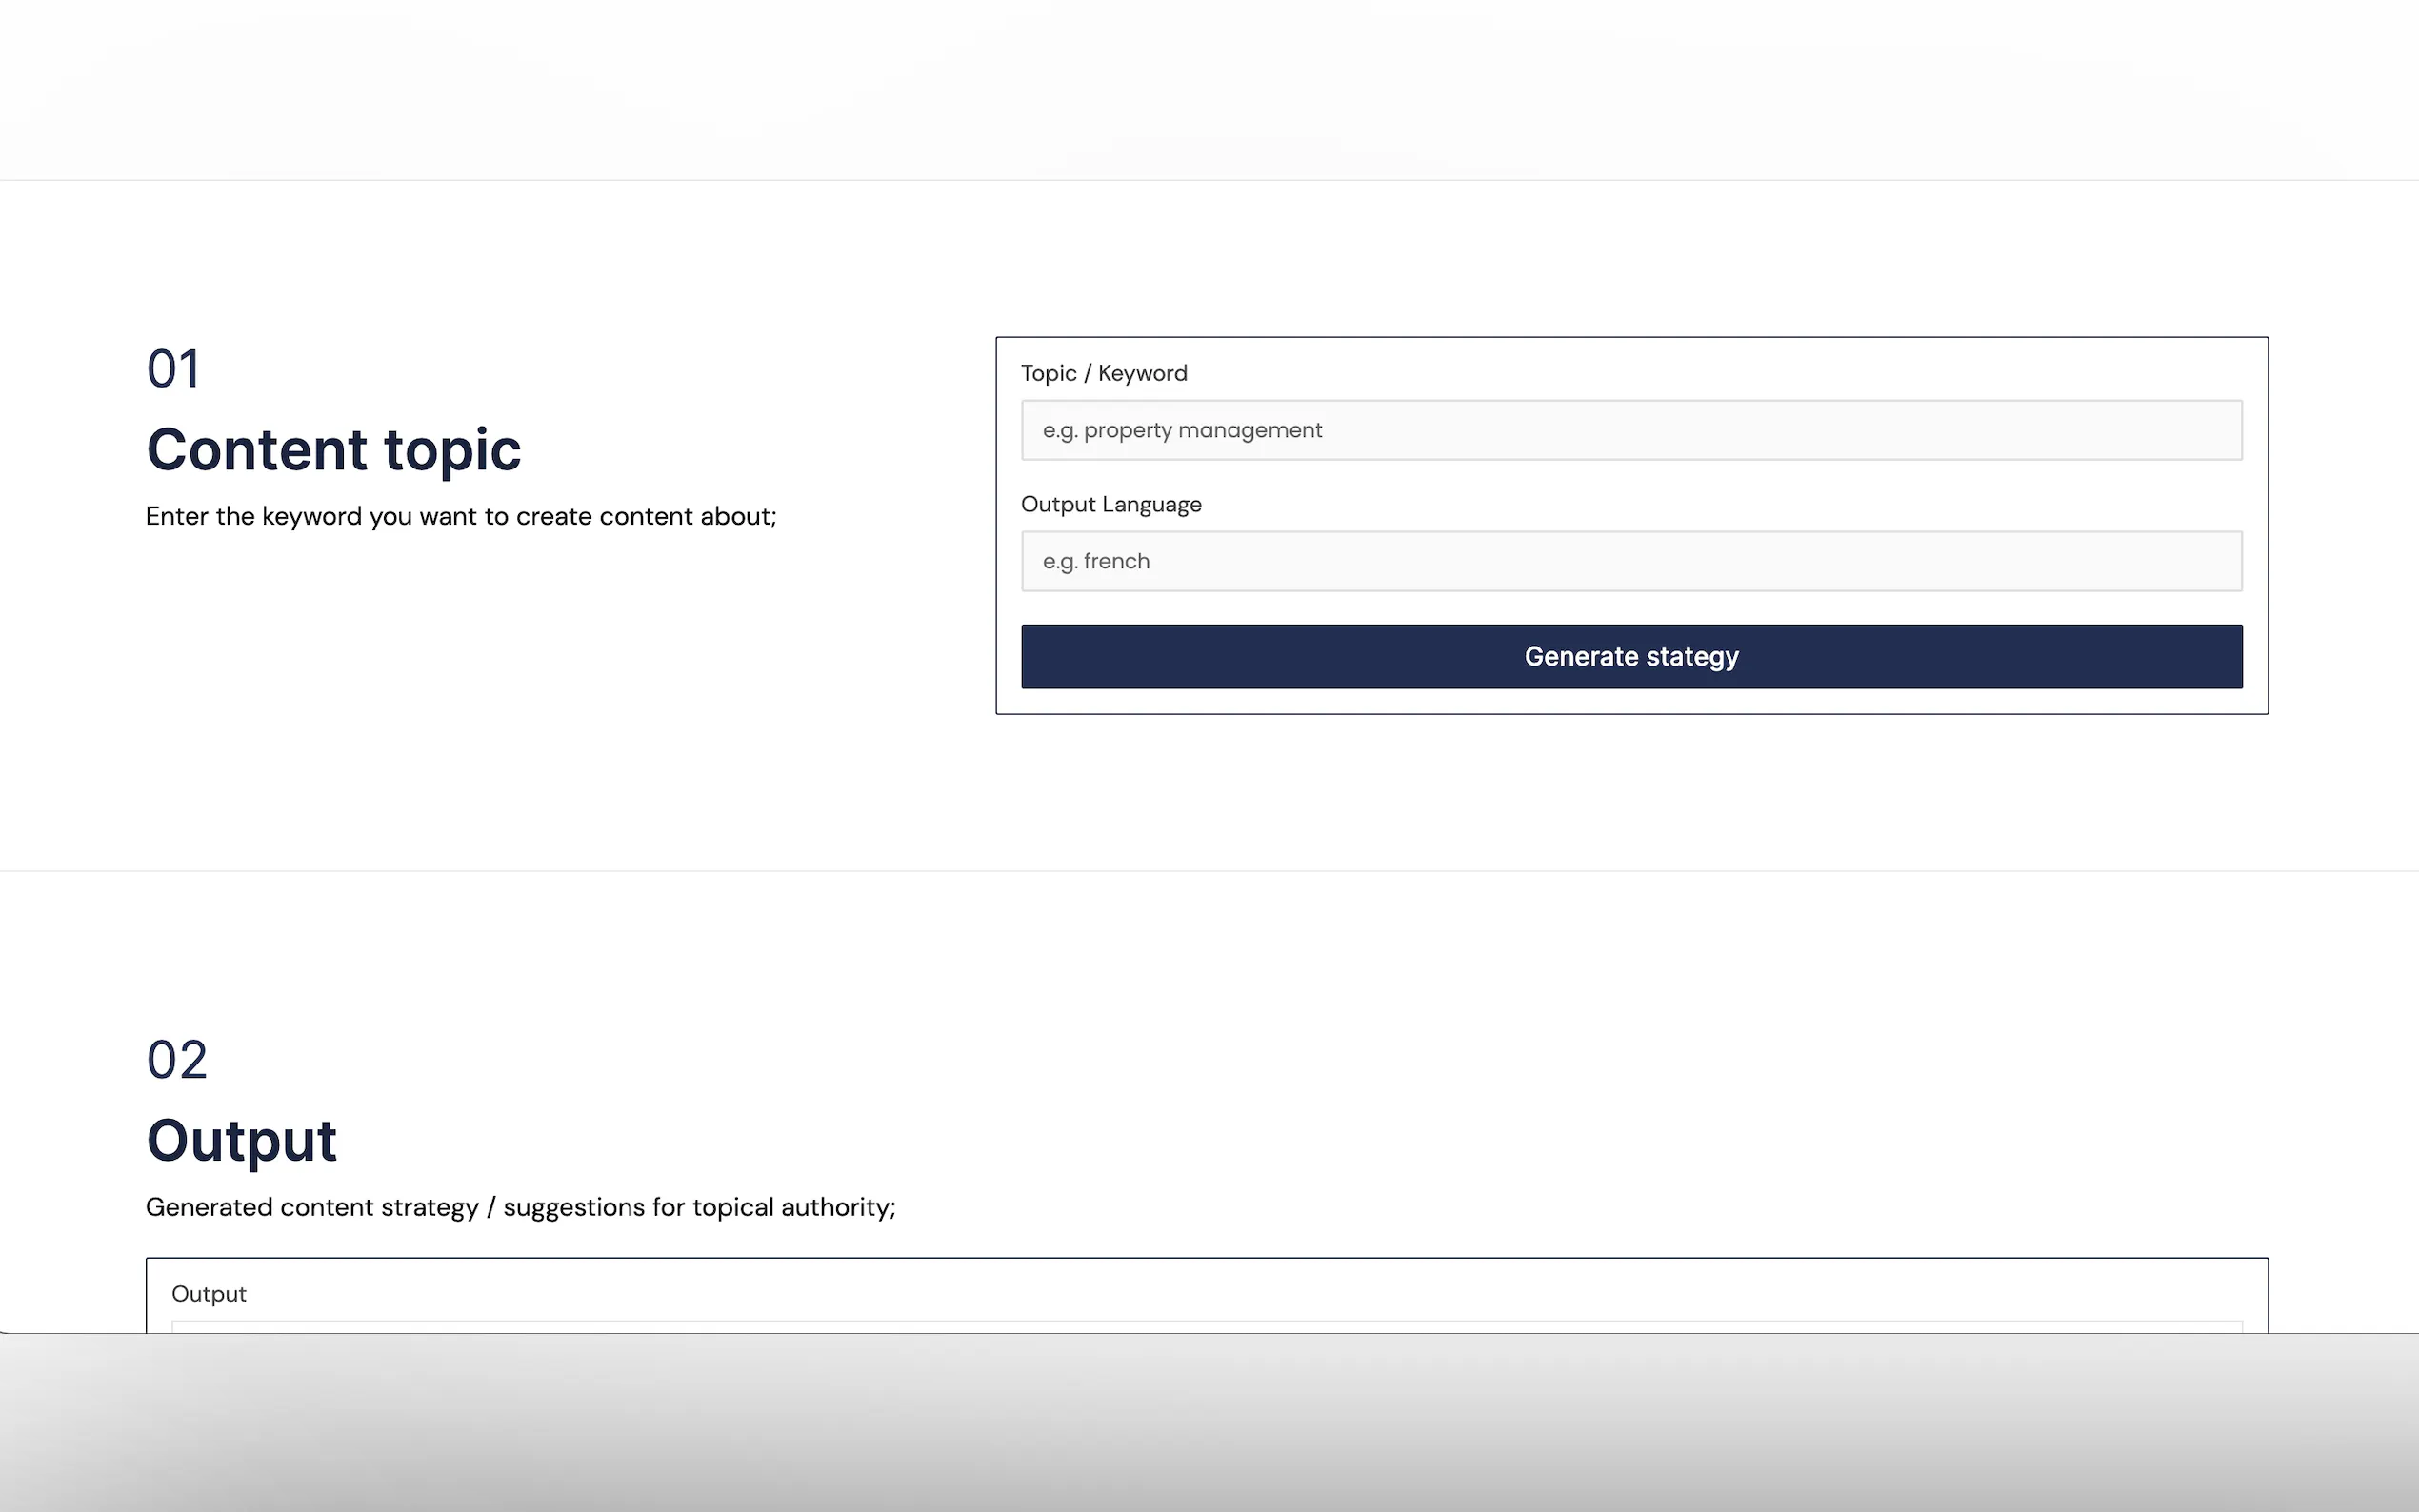Click 'Generated content strategy' description text

520,1207
